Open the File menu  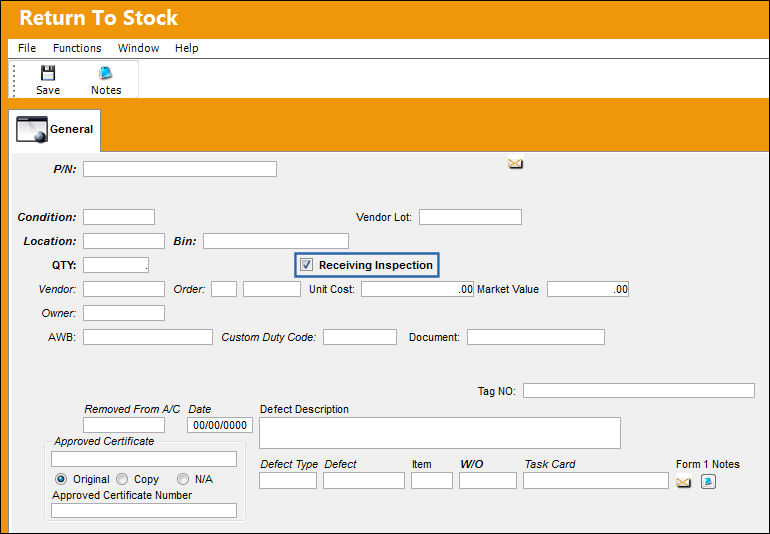click(27, 48)
